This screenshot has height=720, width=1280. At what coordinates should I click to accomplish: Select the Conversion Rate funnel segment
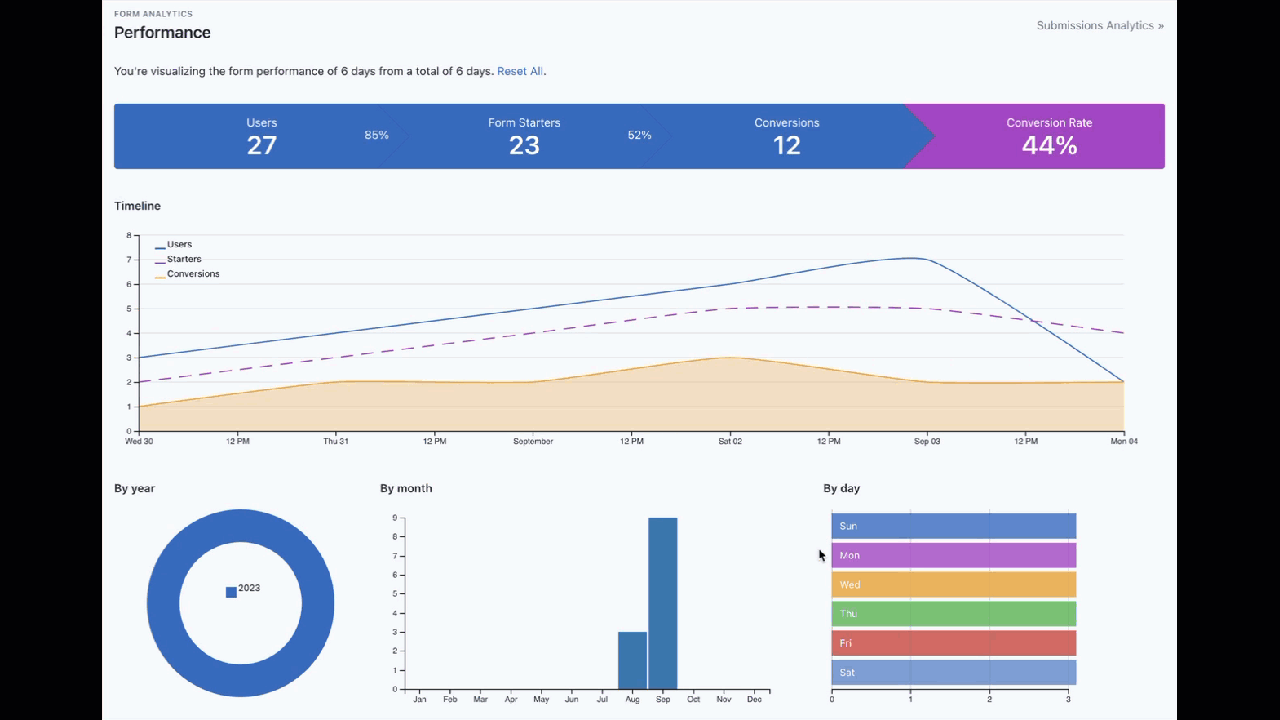tap(1049, 136)
